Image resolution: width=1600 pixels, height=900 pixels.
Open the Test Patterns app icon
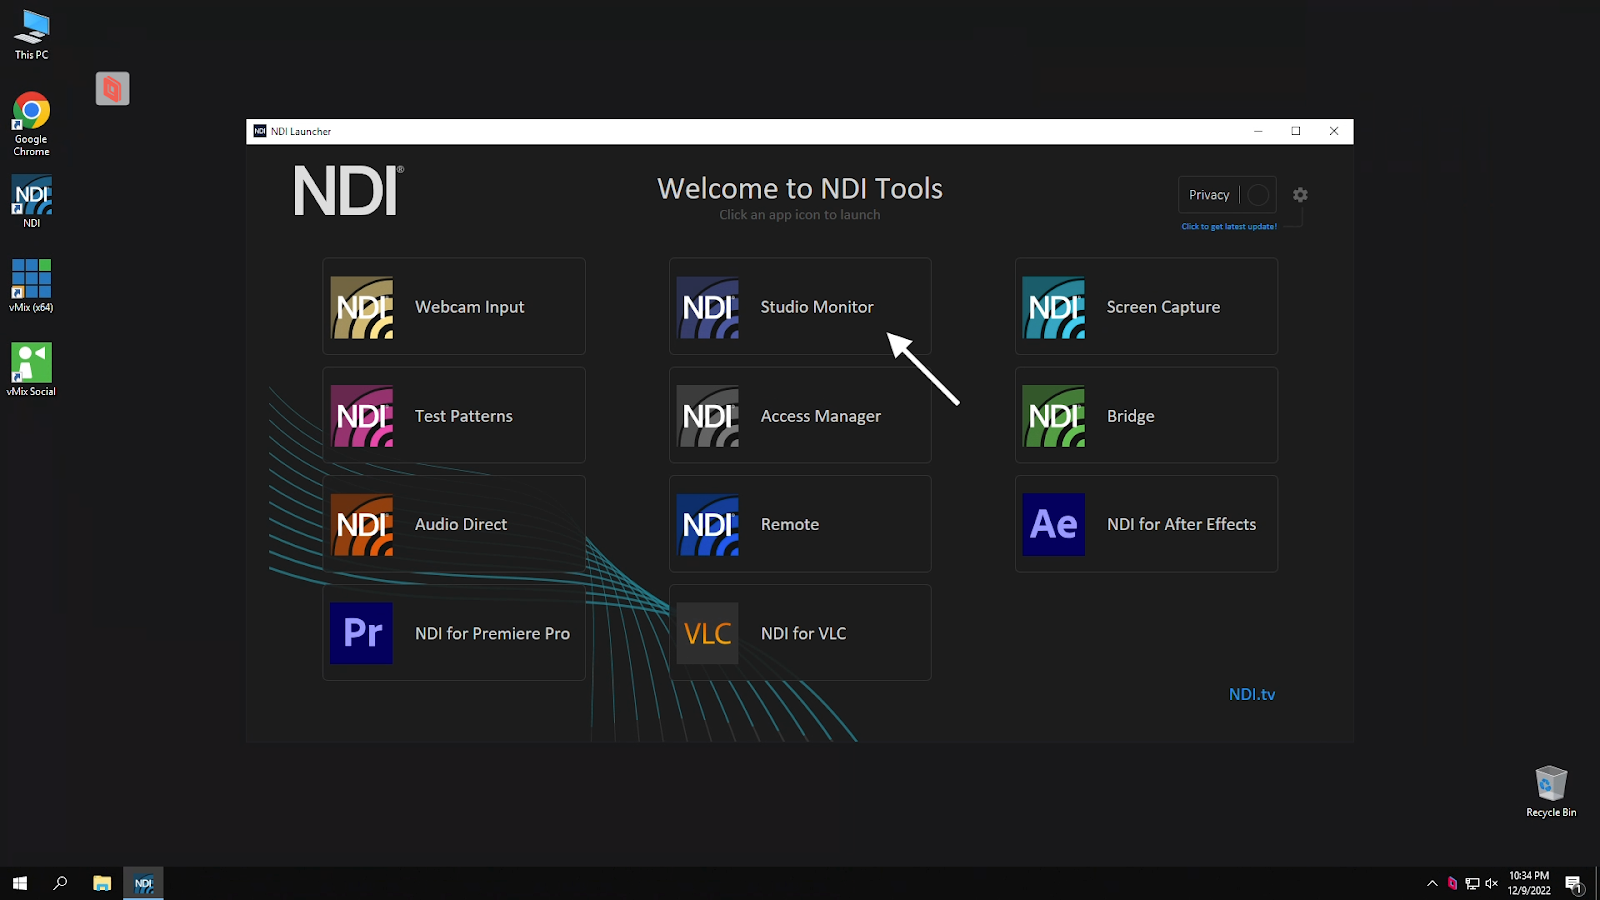tap(362, 416)
